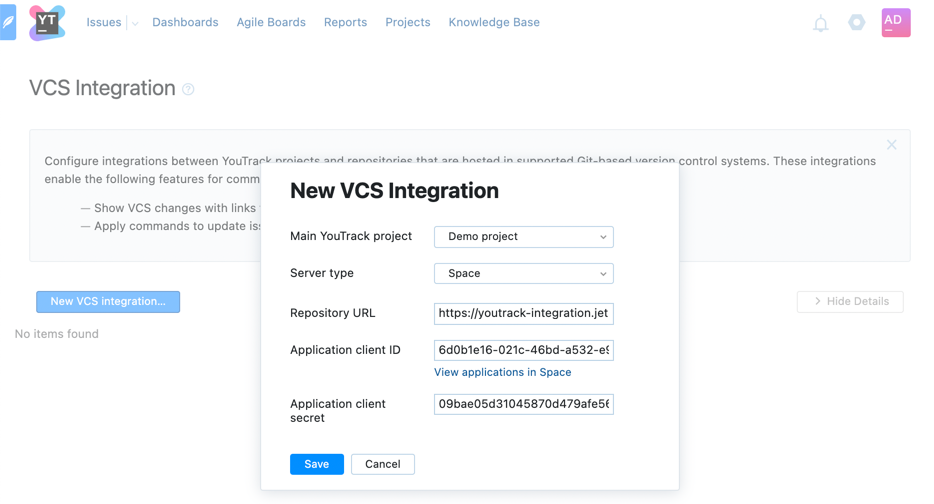The width and height of the screenshot is (934, 504).
Task: Save the new VCS integration
Action: tap(317, 464)
